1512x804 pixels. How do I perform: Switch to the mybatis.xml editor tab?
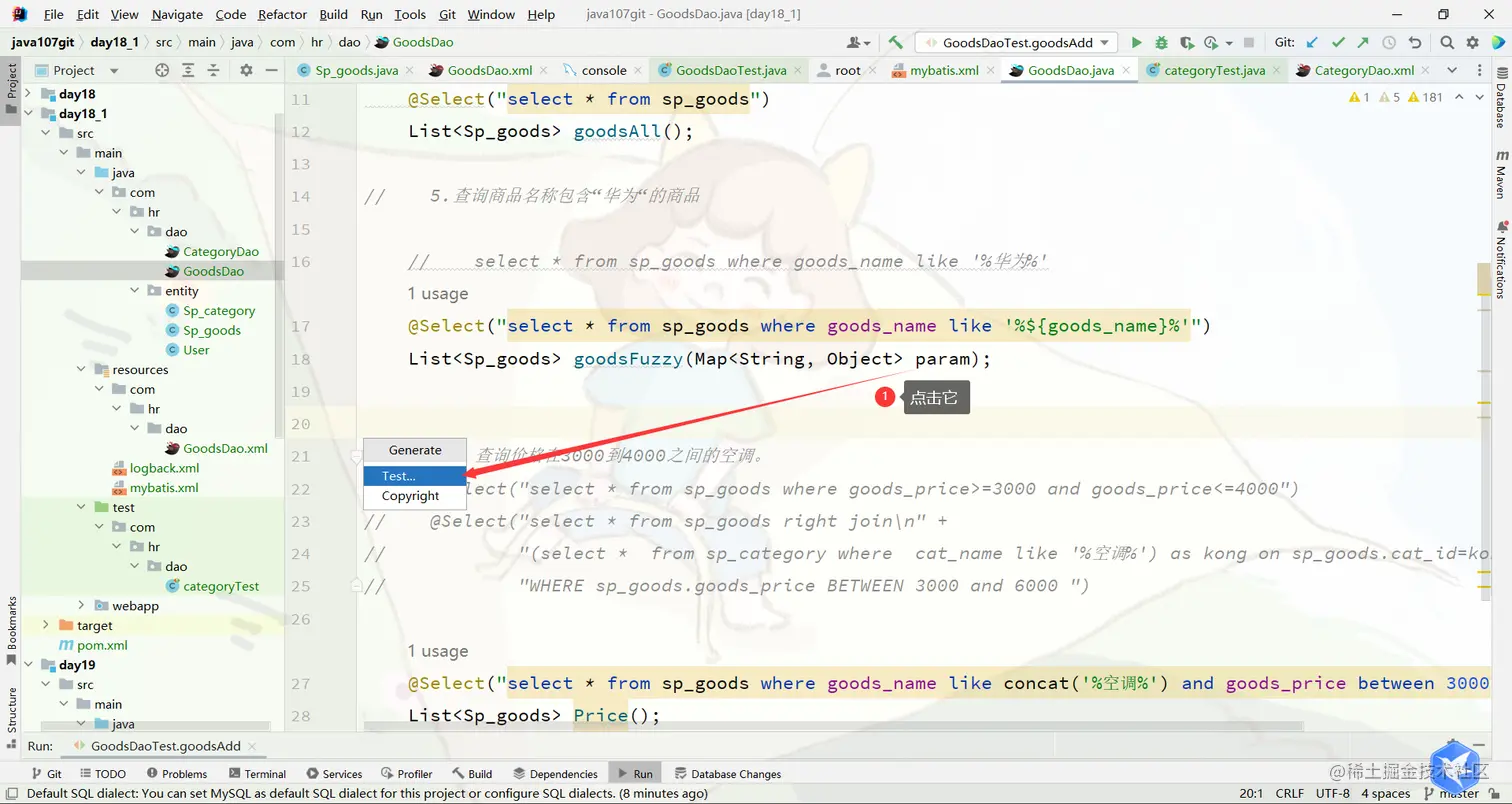click(x=943, y=70)
